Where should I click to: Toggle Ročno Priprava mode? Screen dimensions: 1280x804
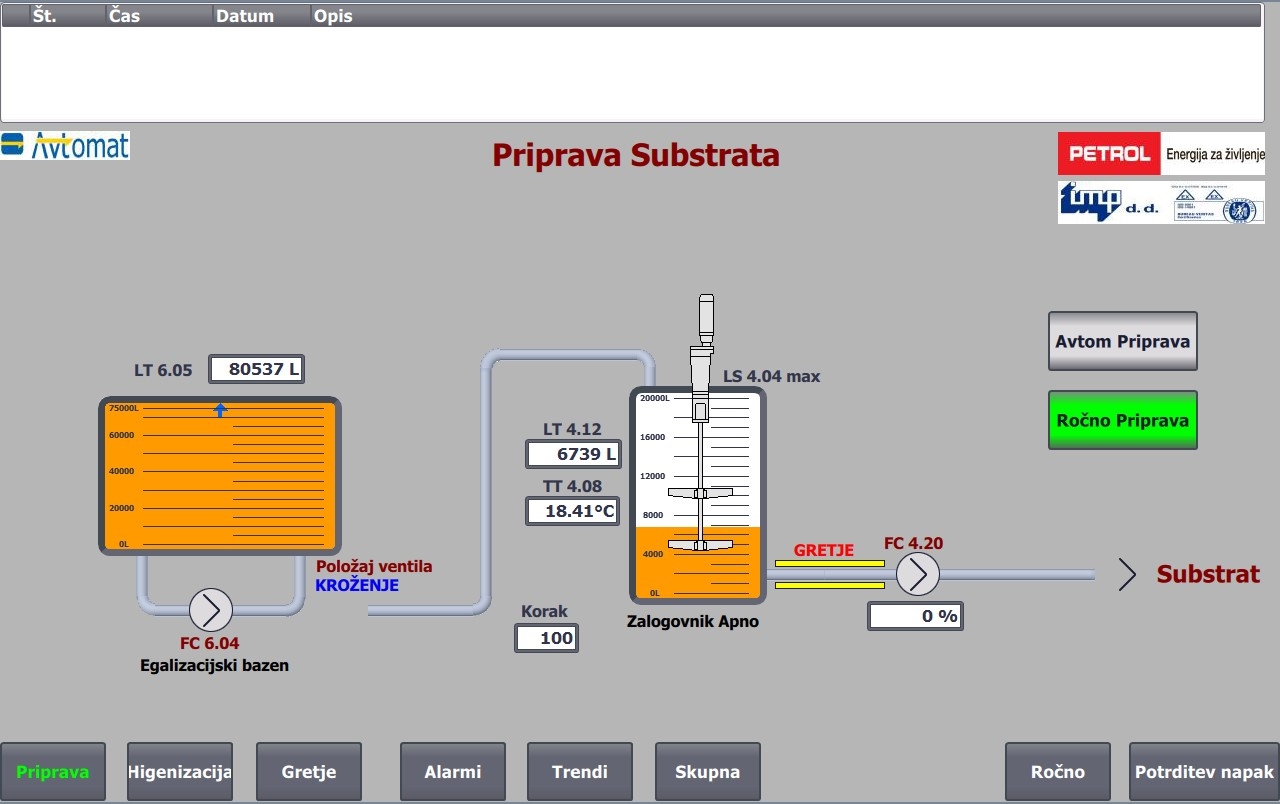pyautogui.click(x=1122, y=420)
